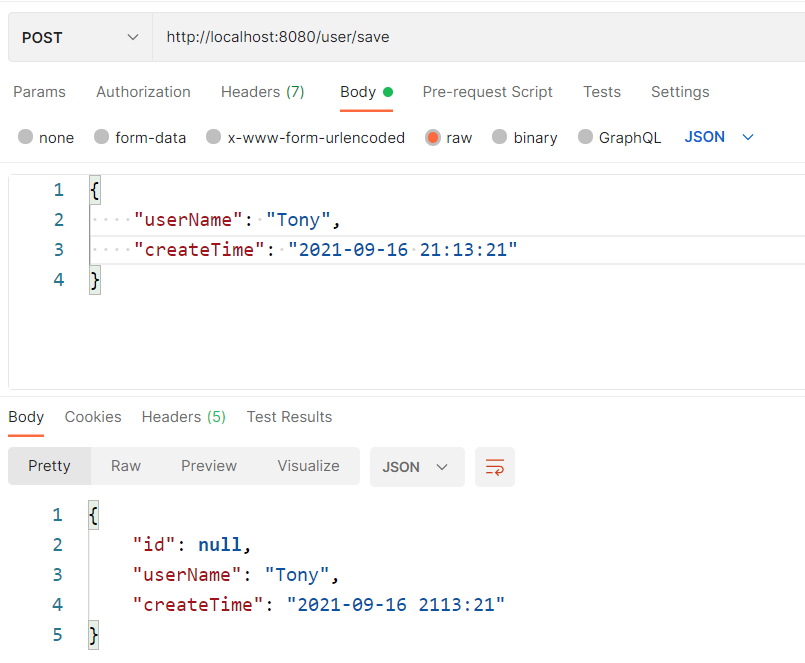The height and width of the screenshot is (663, 805).
Task: Open the Headers (7) request tab
Action: pyautogui.click(x=262, y=91)
